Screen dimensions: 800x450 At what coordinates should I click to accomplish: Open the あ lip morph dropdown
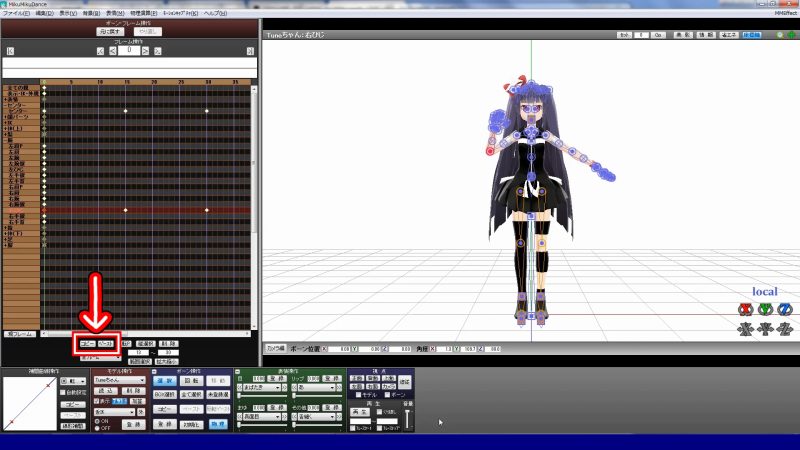[316, 388]
